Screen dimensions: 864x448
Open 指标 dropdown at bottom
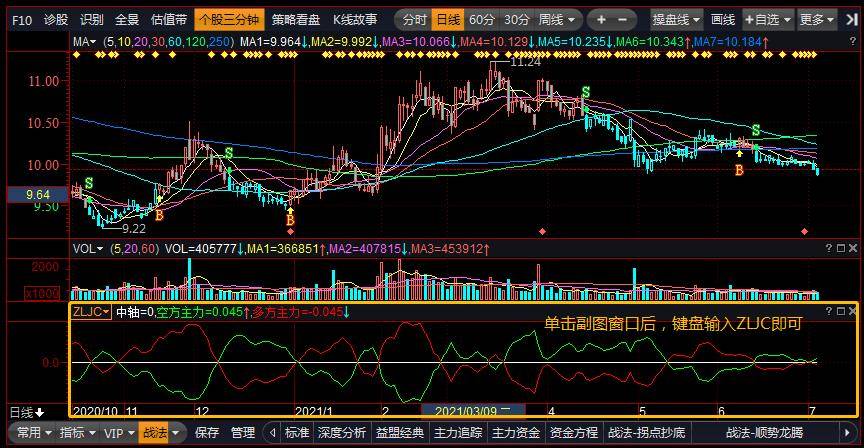(x=78, y=433)
